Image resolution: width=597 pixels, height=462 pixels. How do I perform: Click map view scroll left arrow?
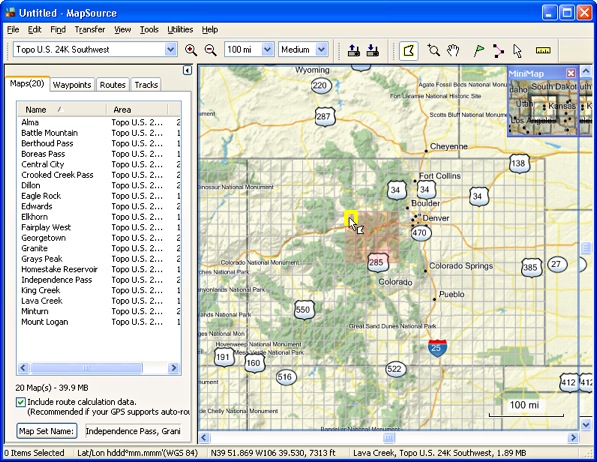[204, 438]
